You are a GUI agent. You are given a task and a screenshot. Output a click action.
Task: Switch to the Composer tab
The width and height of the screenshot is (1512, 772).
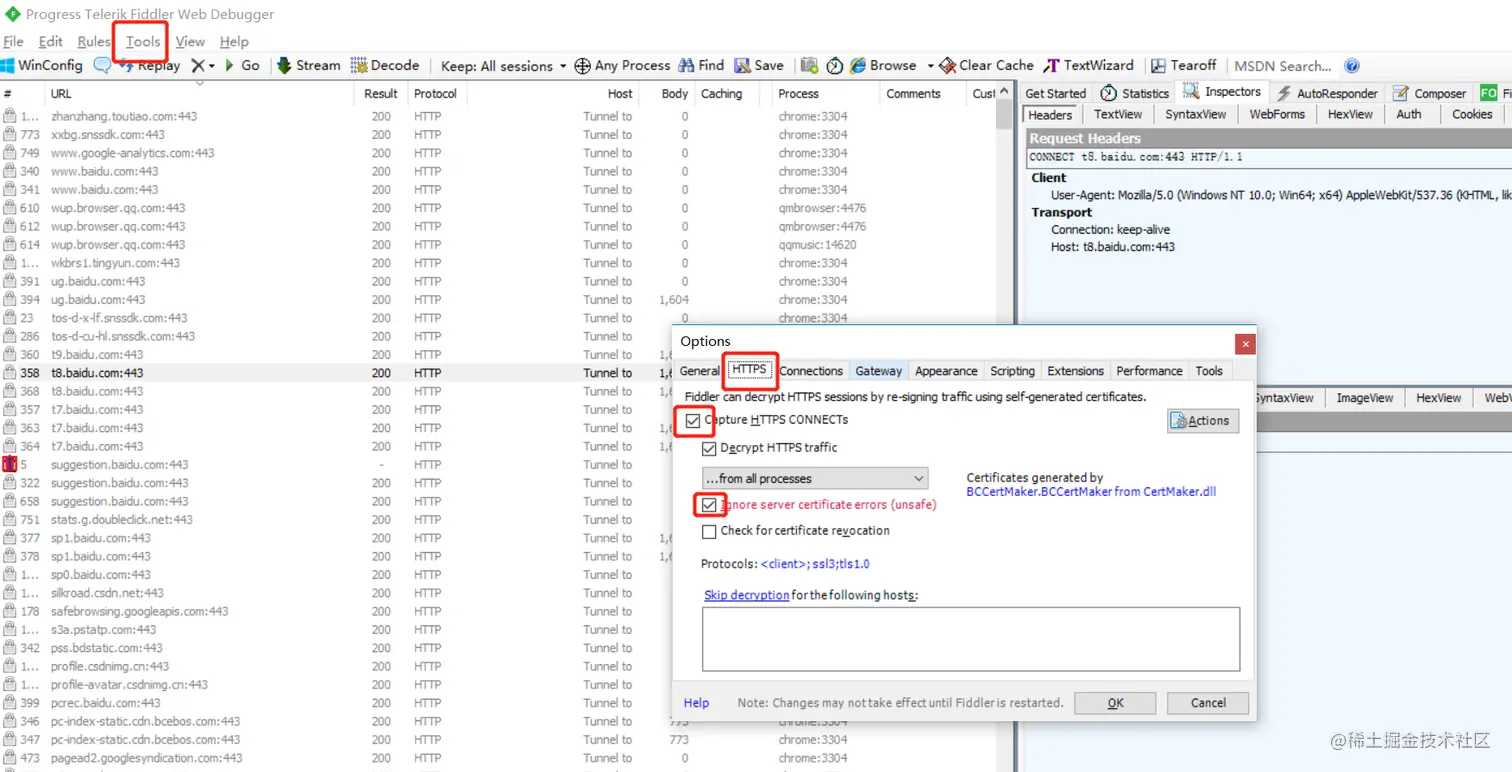tap(1430, 93)
